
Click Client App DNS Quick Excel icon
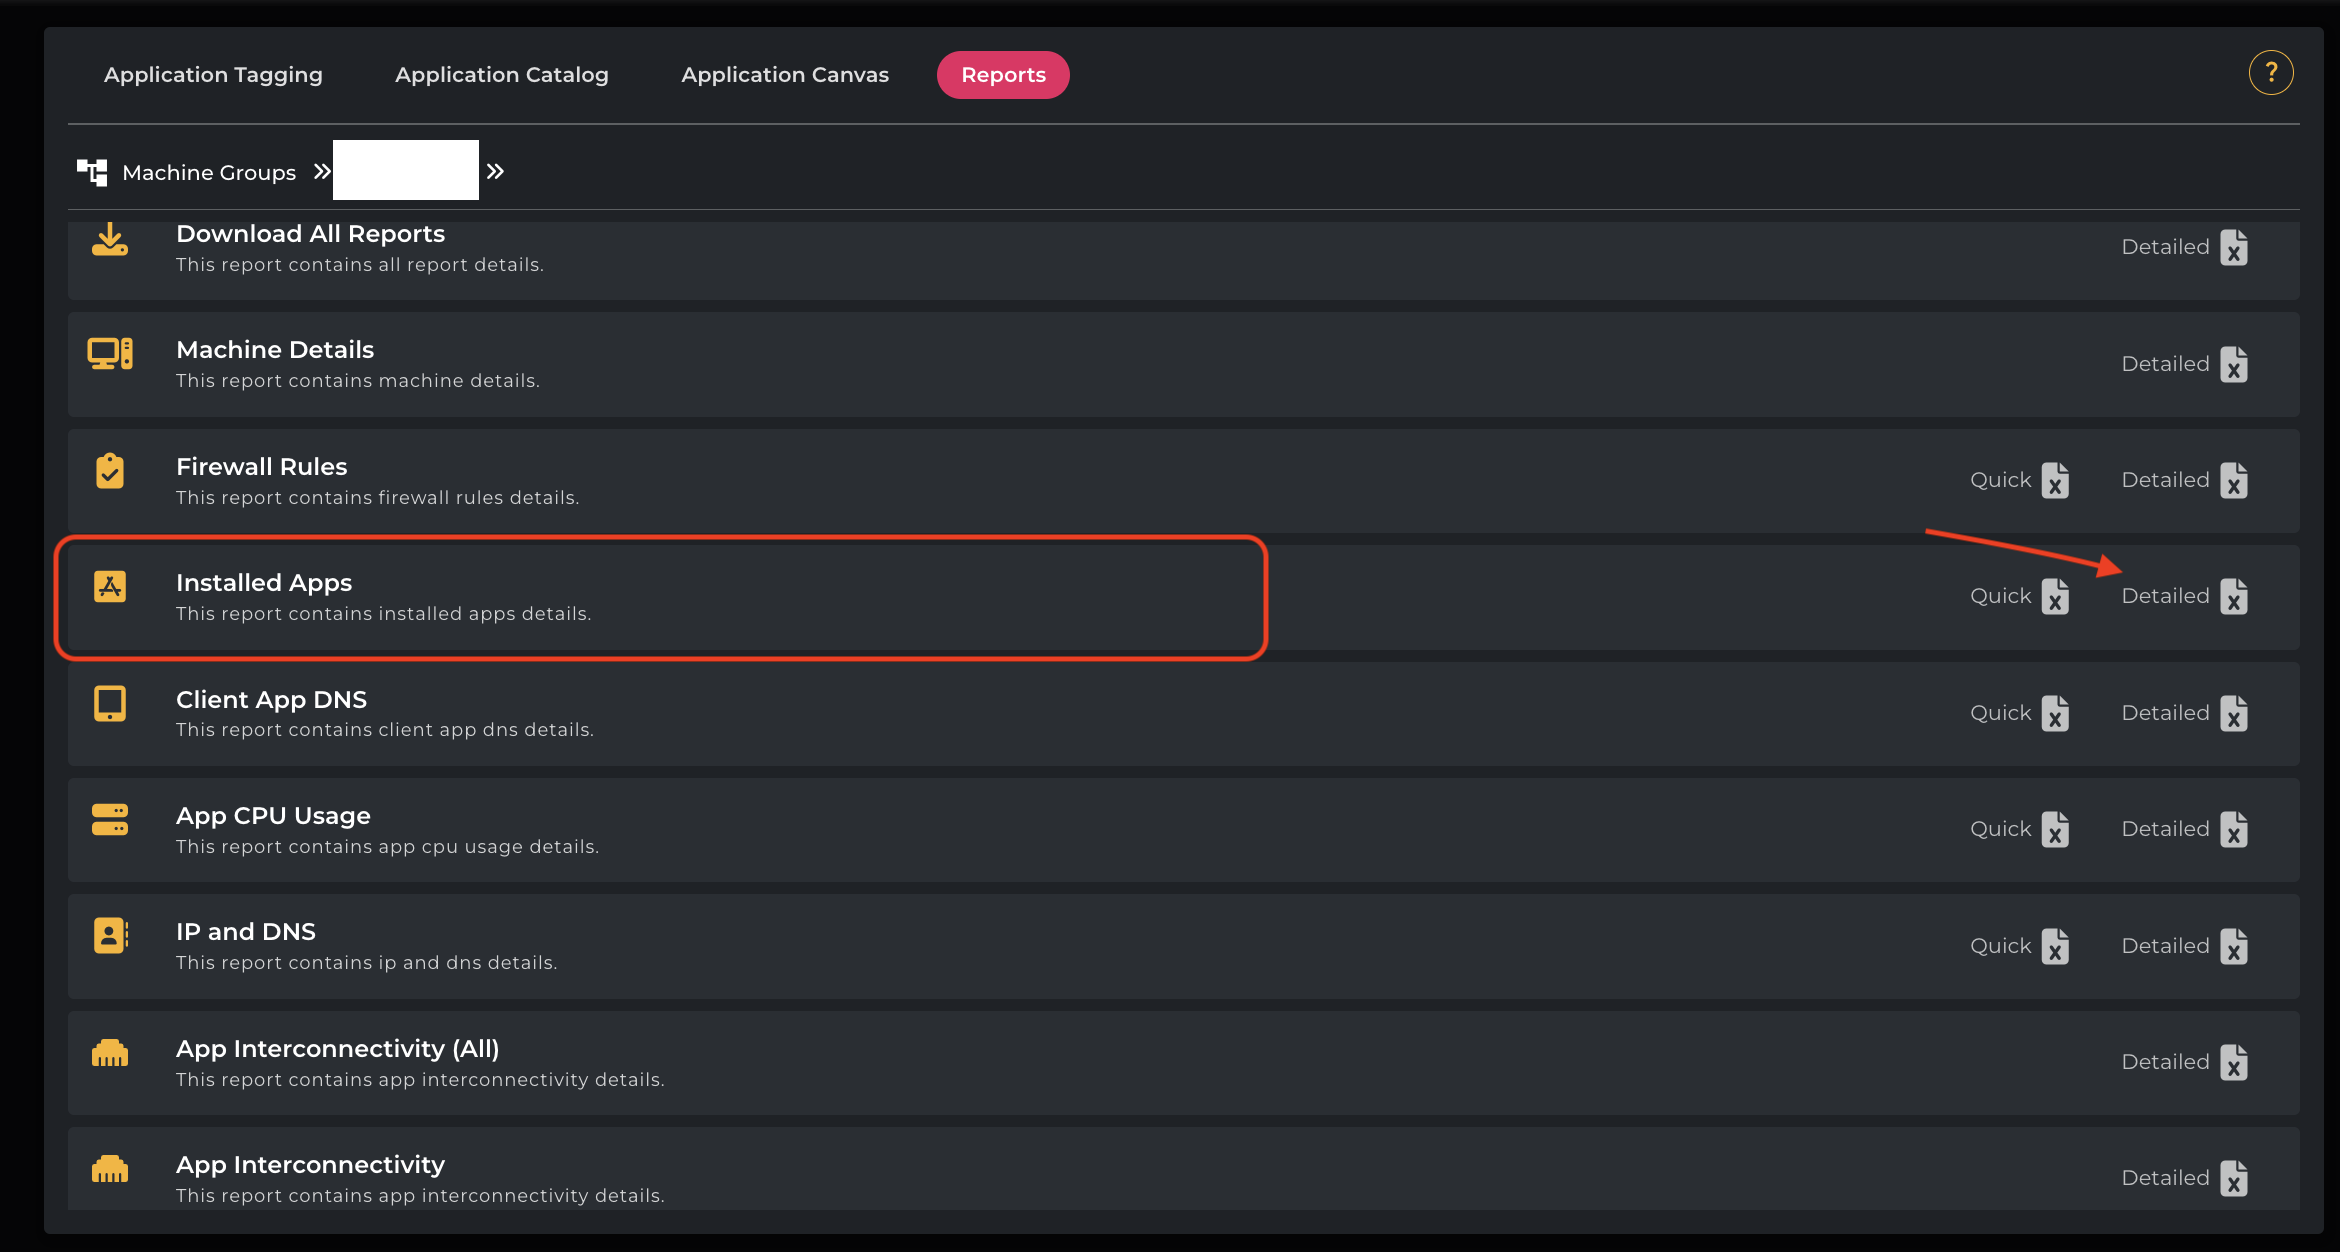pos(2054,714)
